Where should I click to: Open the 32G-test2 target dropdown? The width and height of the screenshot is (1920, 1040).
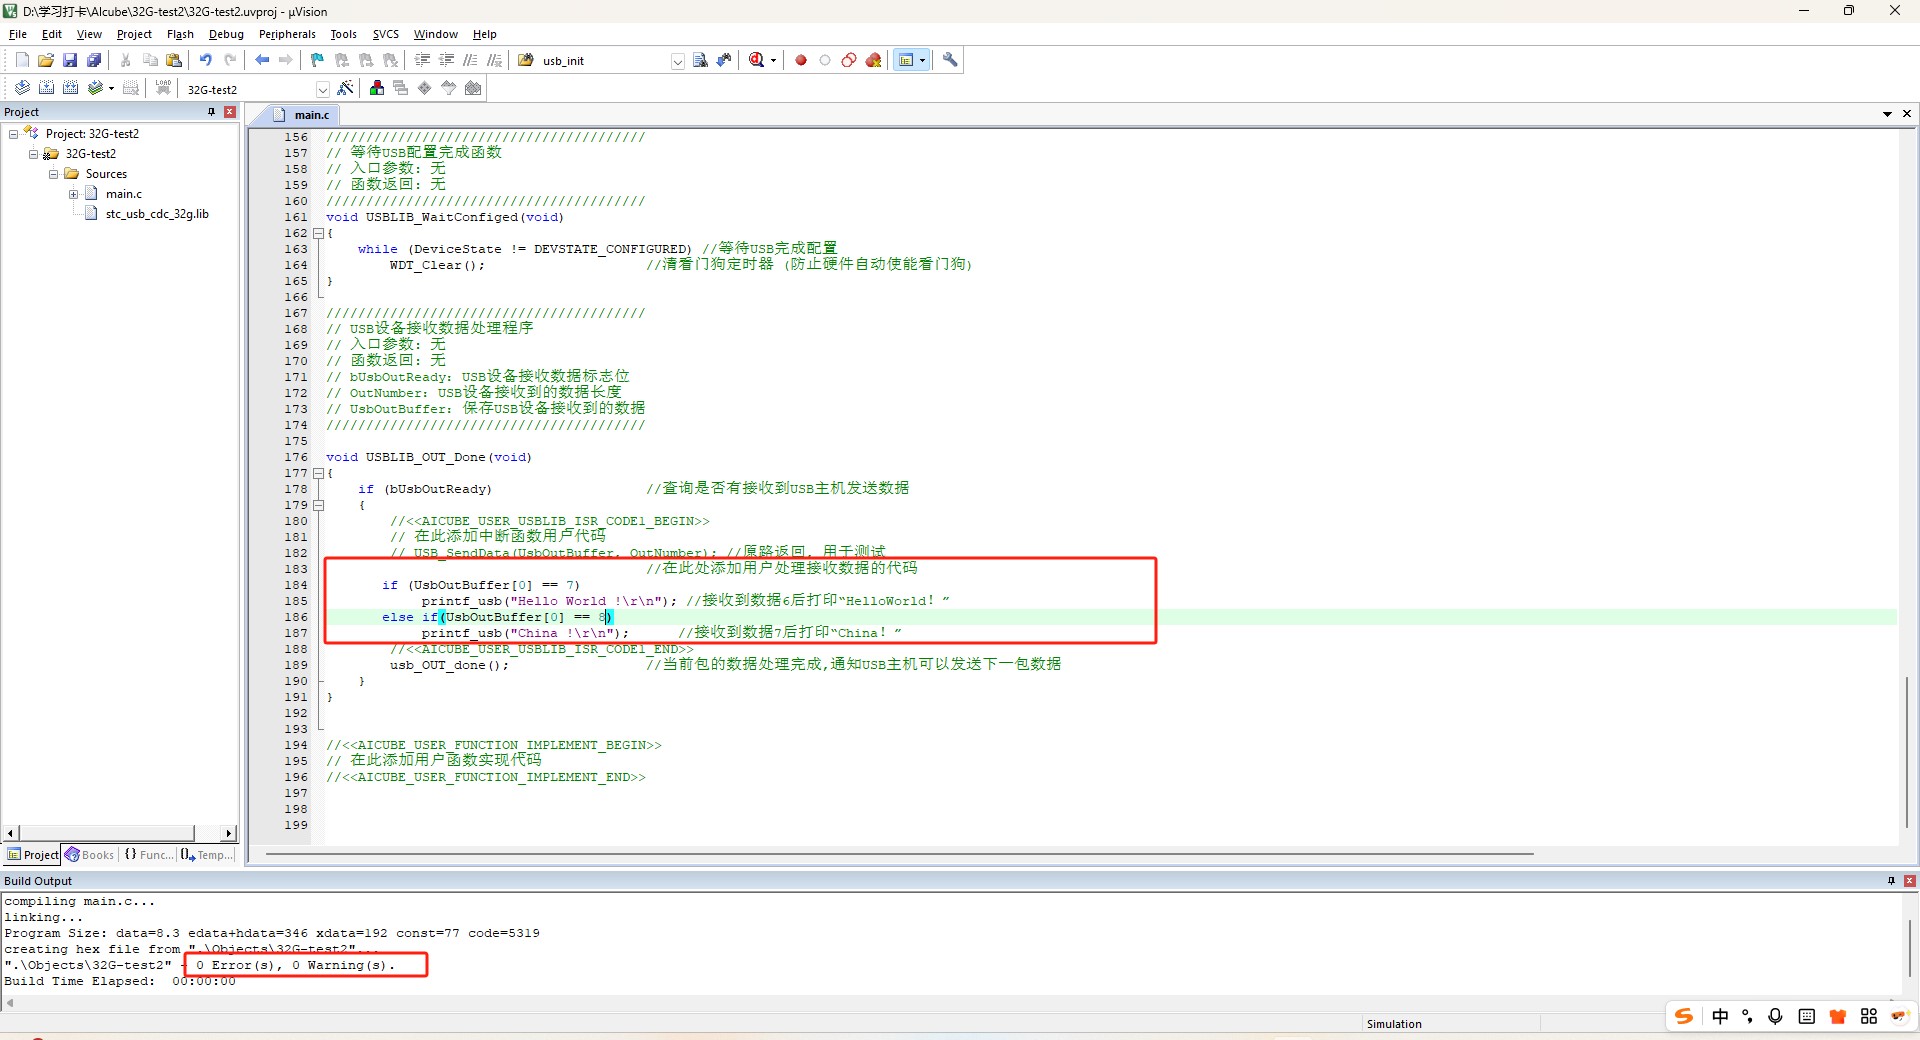(322, 89)
